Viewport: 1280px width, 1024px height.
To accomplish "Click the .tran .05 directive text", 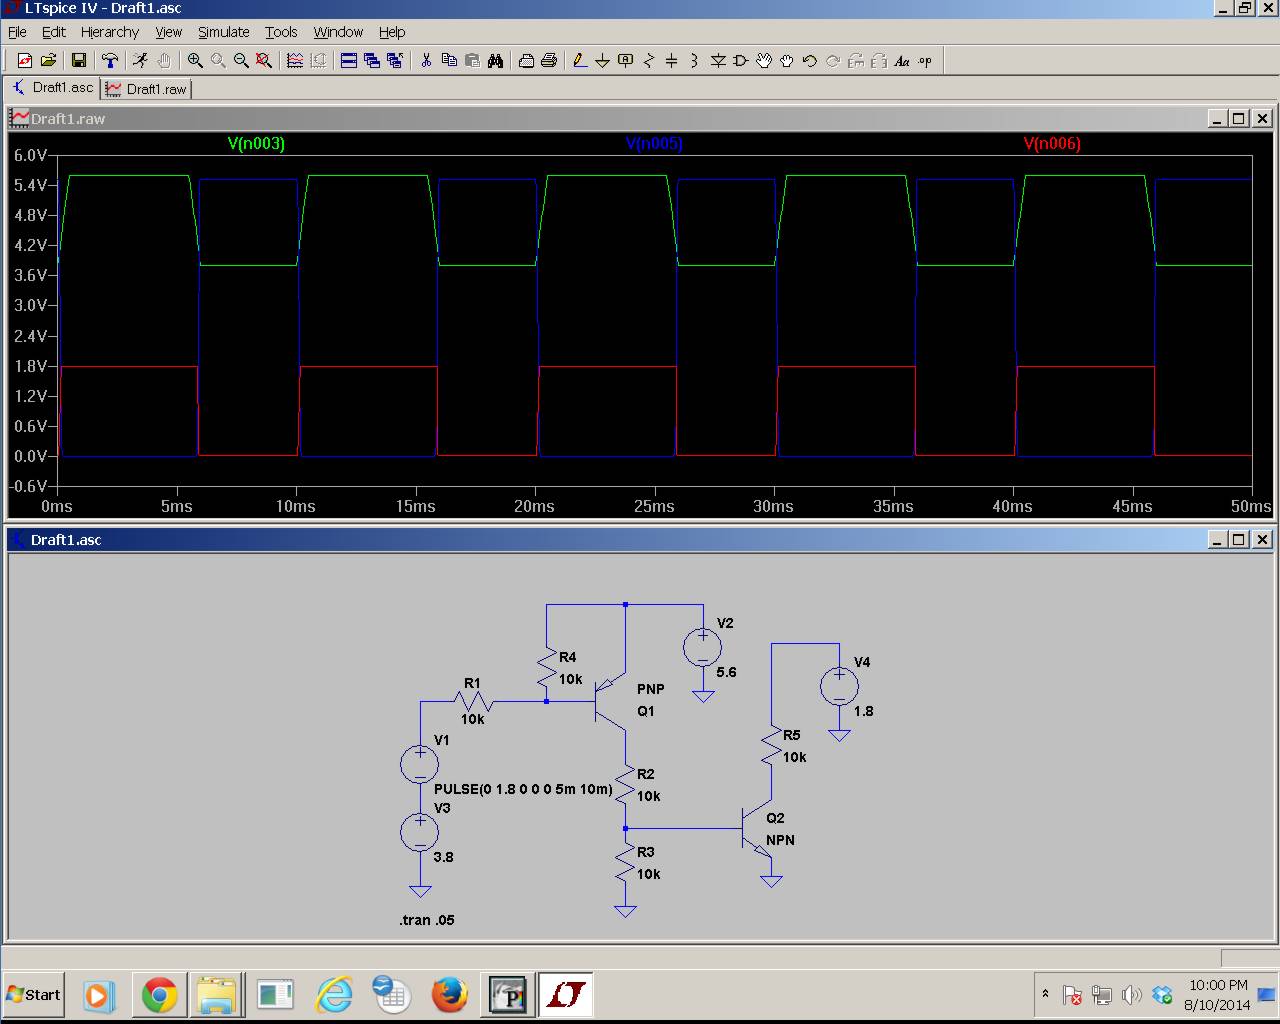I will 427,920.
